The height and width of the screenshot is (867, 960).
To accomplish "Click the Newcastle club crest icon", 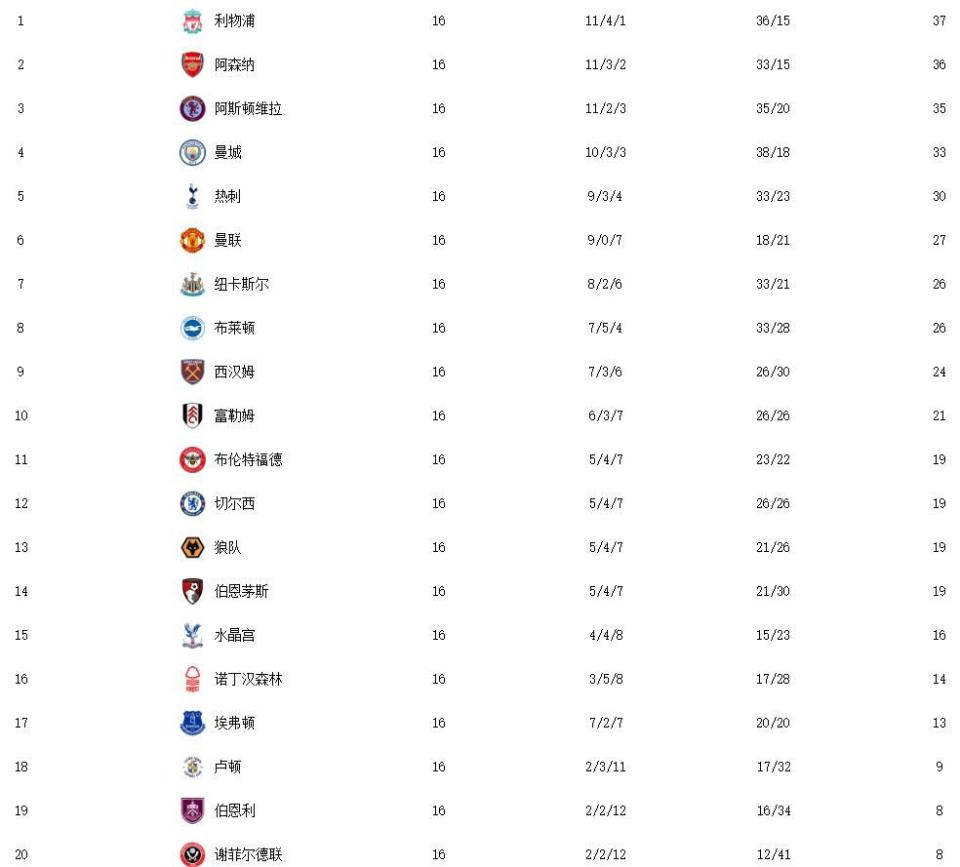I will [192, 285].
